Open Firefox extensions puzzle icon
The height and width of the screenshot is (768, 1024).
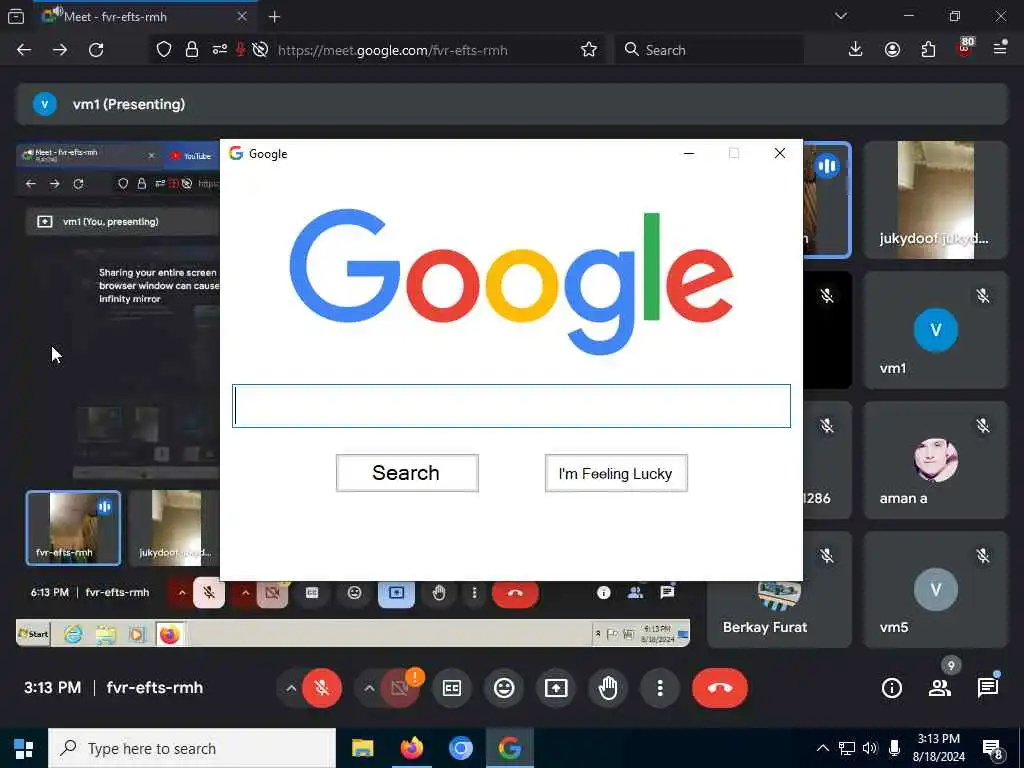coord(928,50)
